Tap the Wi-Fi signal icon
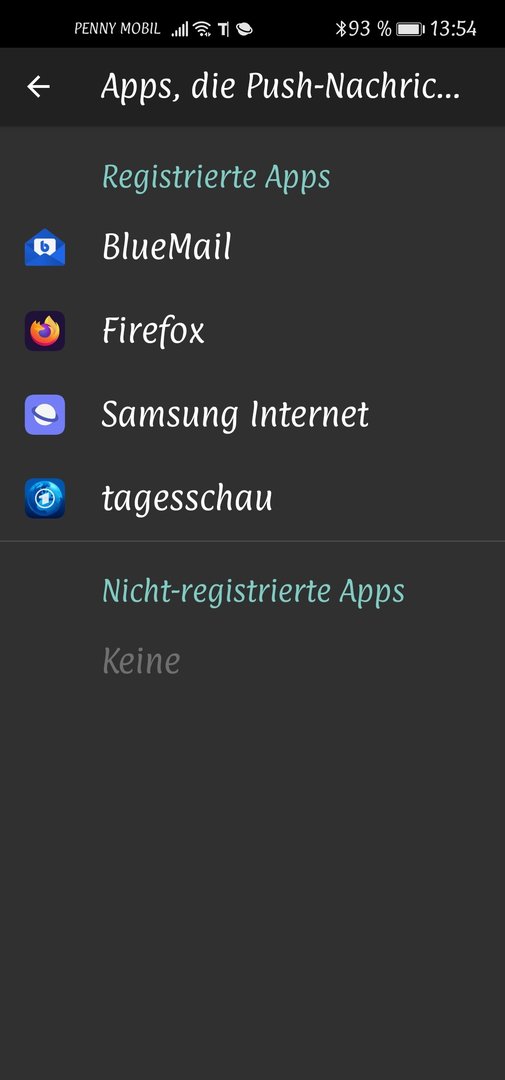Image resolution: width=505 pixels, height=1080 pixels. tap(202, 29)
